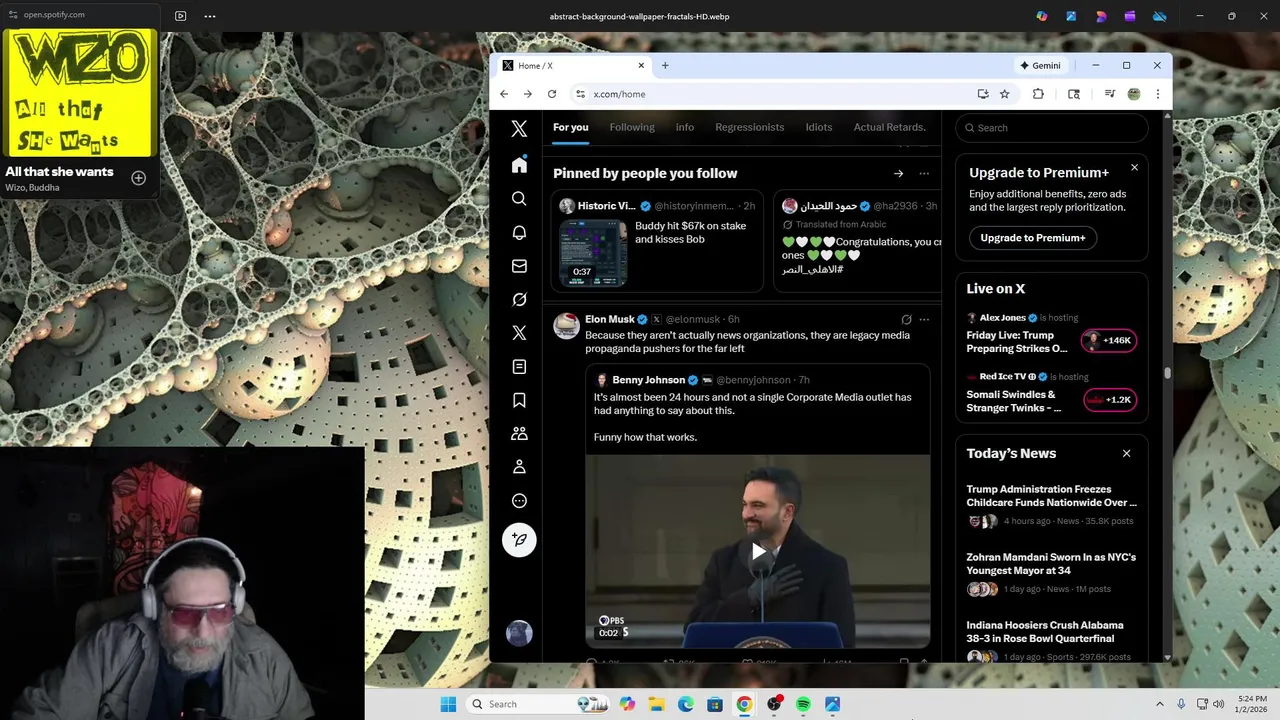Switch to the info tab
The image size is (1280, 720).
pos(685,128)
